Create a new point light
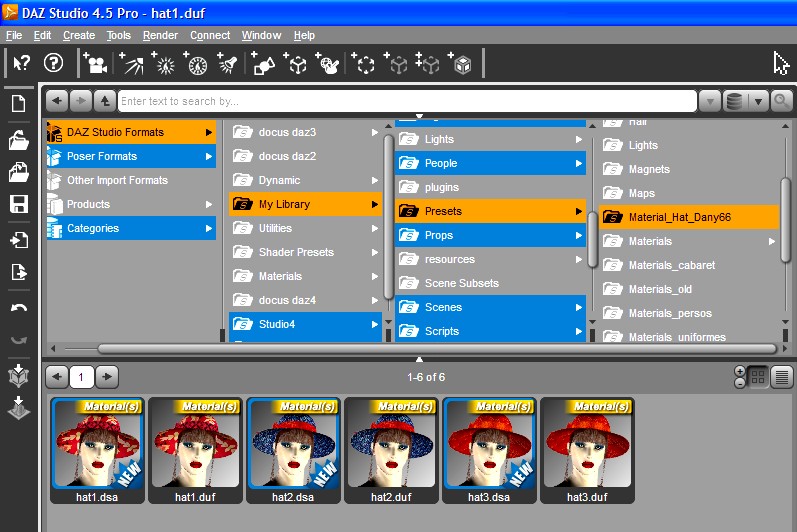Viewport: 797px width, 532px height. point(163,64)
